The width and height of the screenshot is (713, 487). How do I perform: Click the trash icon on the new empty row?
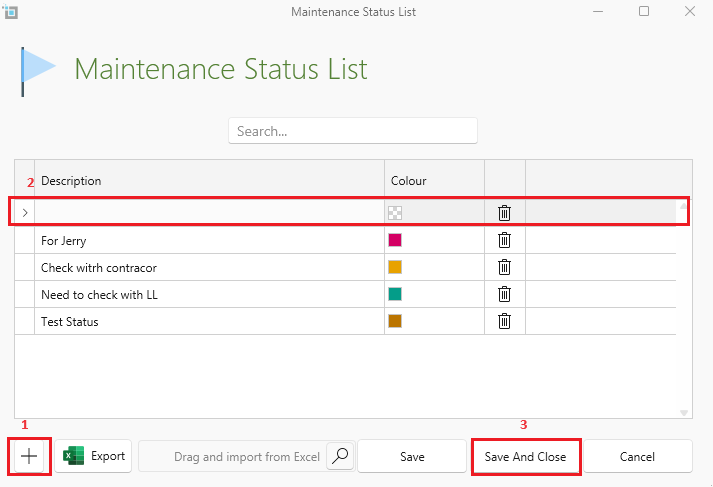point(505,212)
